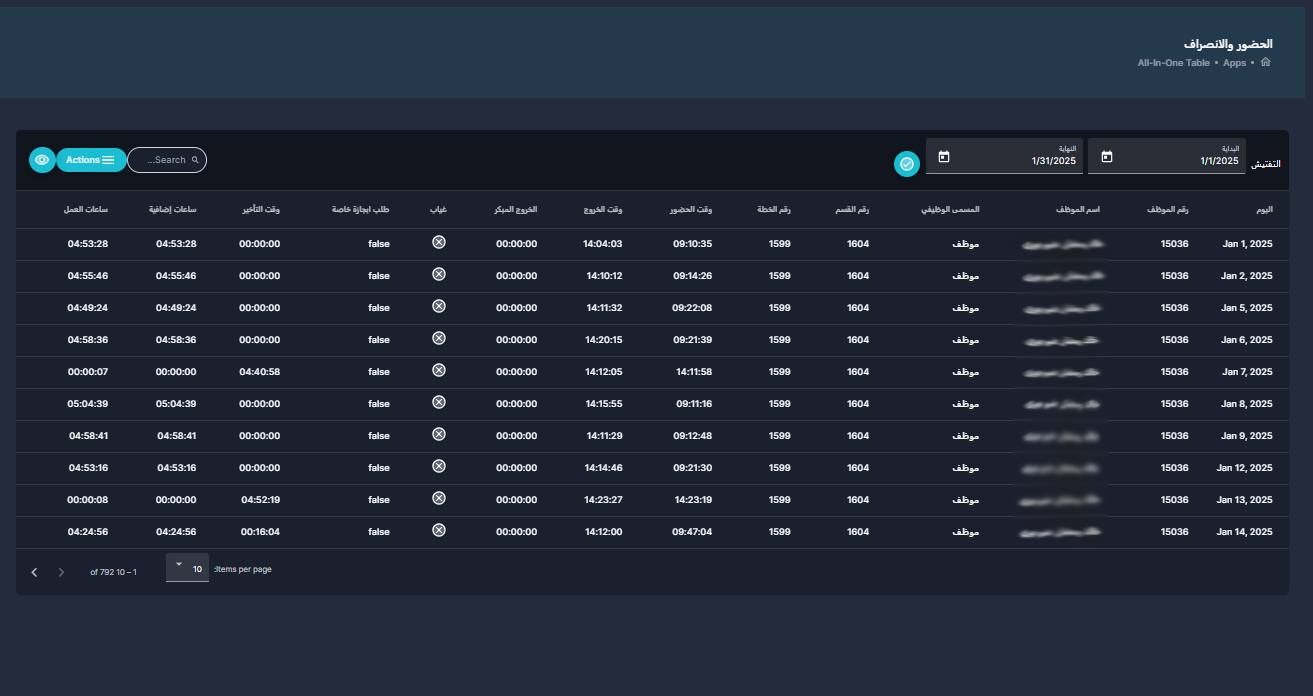Sort by the المسمى الوظيفي column header
This screenshot has width=1313, height=696.
950,210
